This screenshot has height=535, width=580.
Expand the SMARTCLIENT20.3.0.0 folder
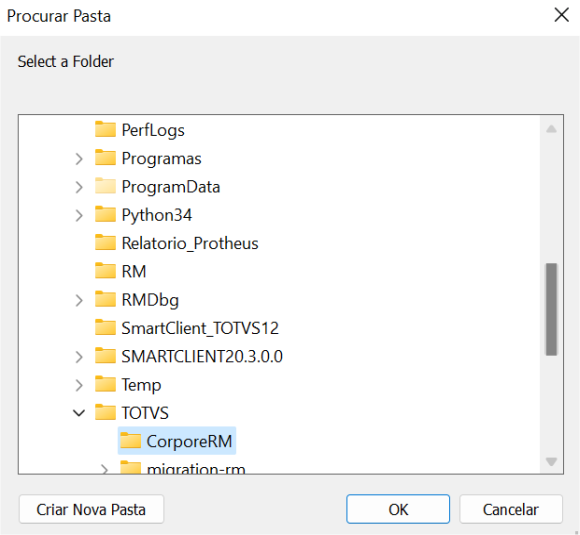click(x=79, y=357)
